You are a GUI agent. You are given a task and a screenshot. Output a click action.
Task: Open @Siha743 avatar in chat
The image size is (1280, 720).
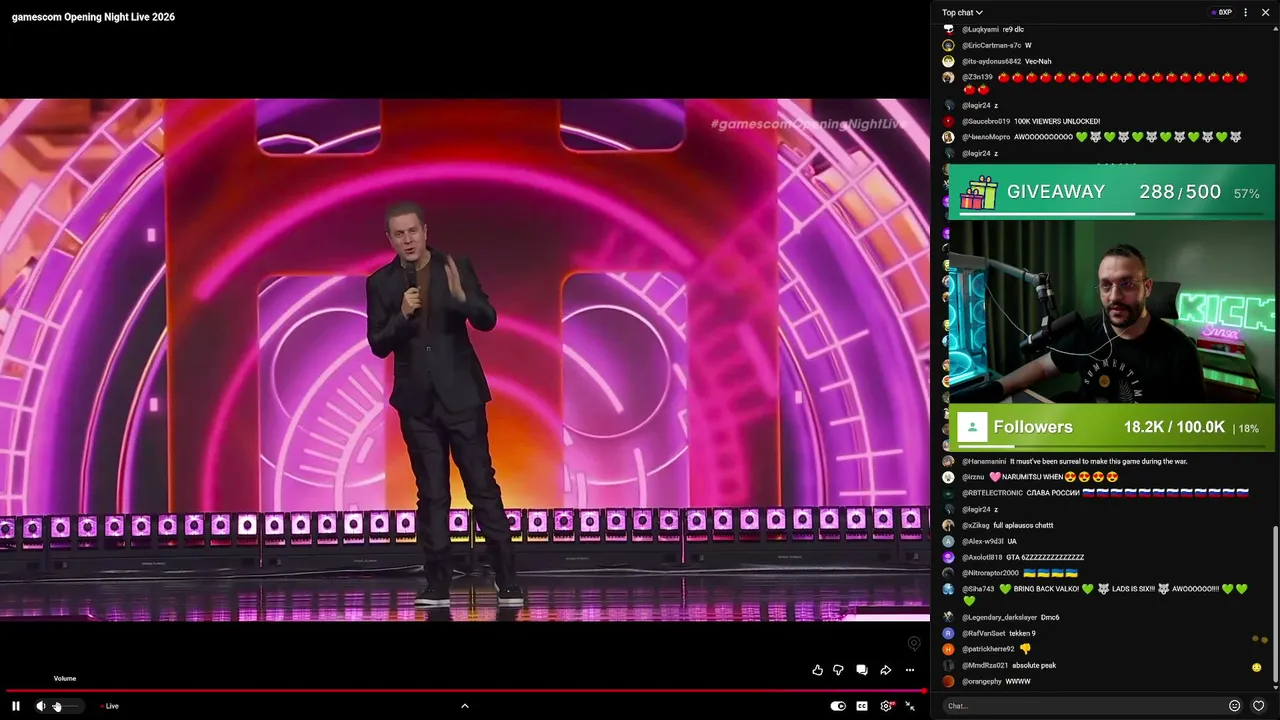(948, 589)
